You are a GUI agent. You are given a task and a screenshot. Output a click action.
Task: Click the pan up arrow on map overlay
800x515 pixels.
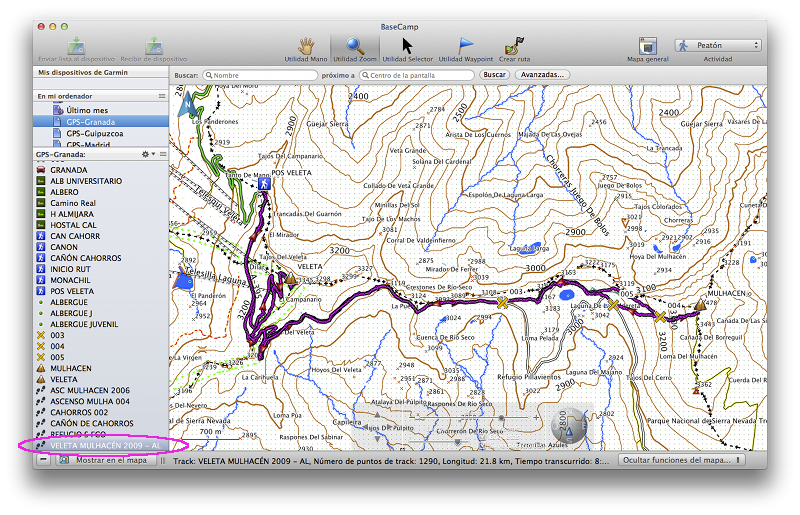377,415
